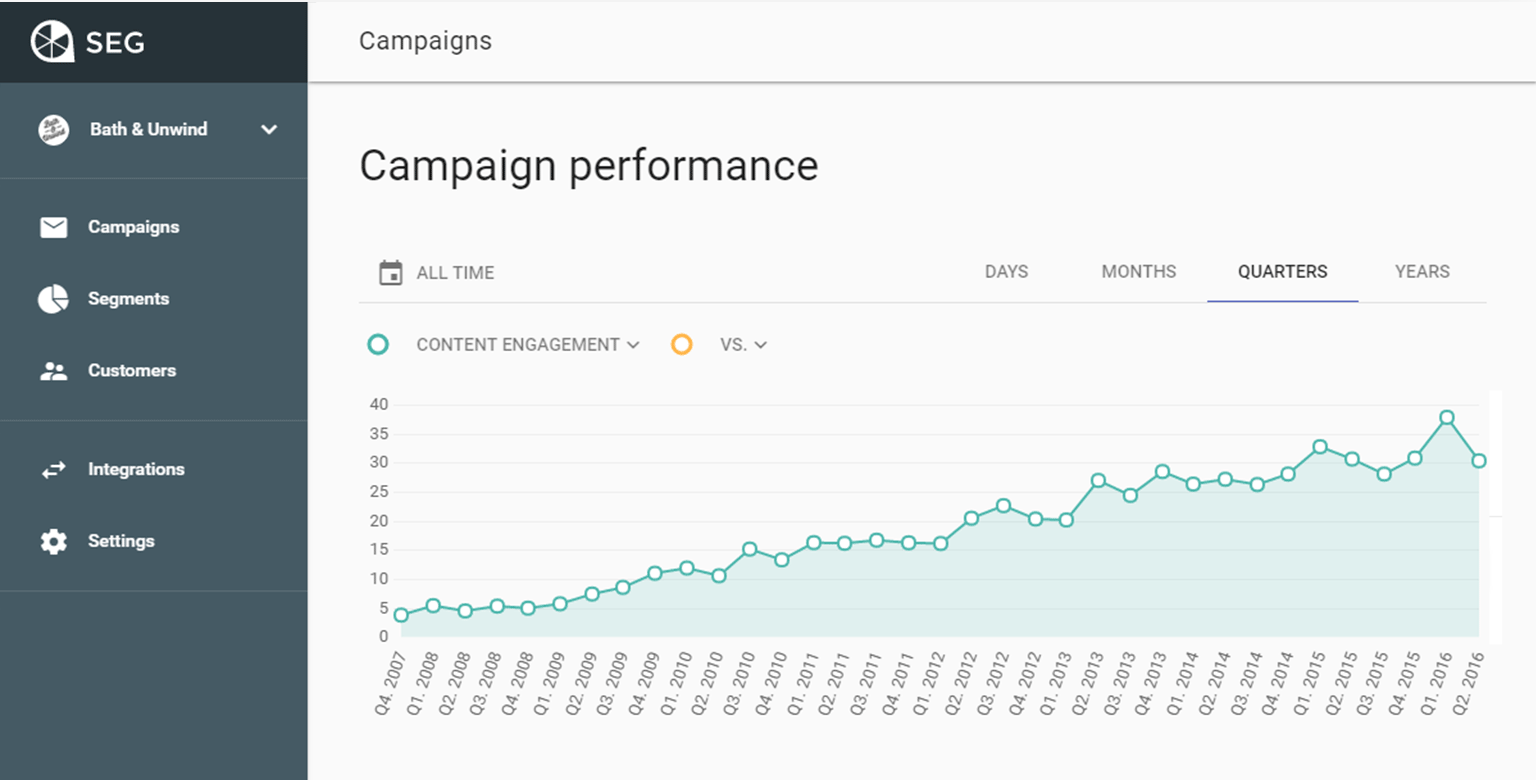Screen dimensions: 1536x780
Task: Click the Q1 2016 peak data point
Action: click(1446, 418)
